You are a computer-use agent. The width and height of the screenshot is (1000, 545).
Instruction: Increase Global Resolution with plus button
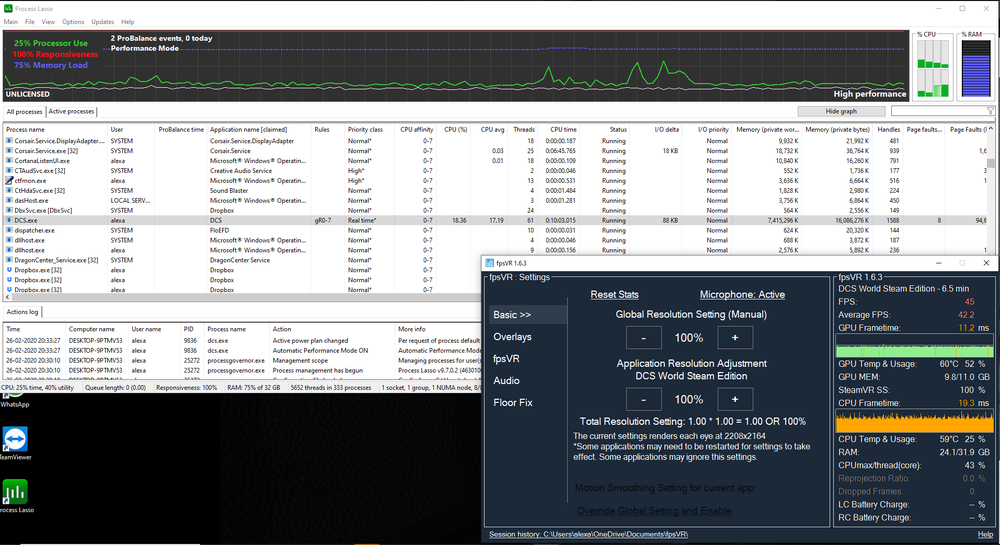pos(735,338)
